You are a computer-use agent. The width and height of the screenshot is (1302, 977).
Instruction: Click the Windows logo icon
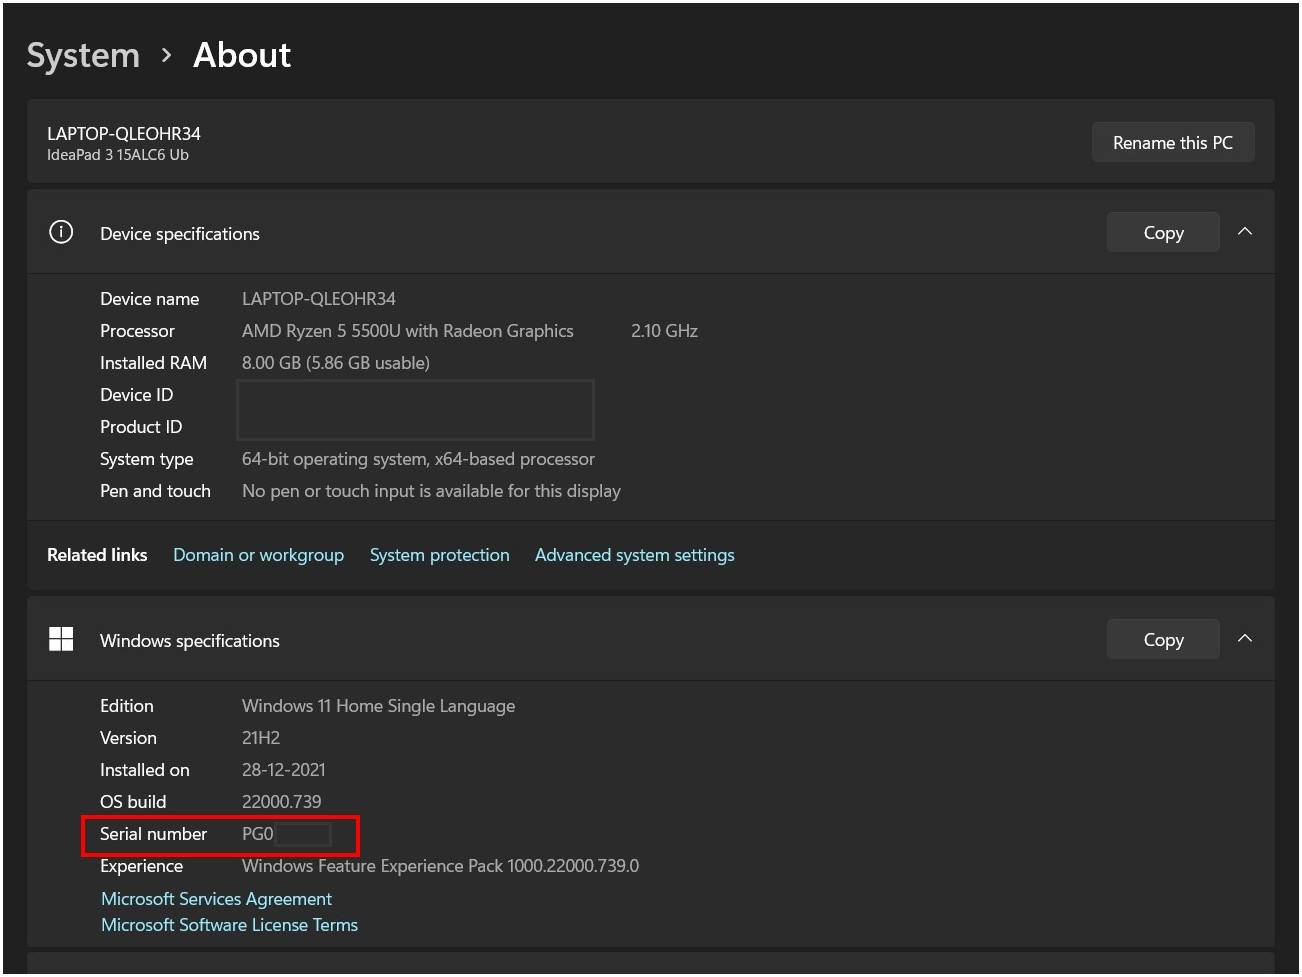coord(61,640)
